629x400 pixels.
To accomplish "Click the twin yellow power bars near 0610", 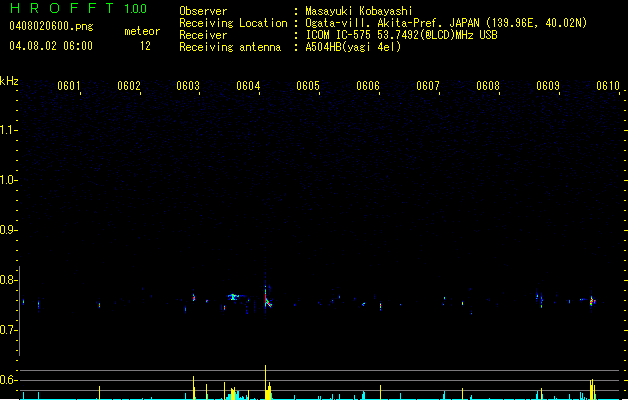I will point(592,389).
